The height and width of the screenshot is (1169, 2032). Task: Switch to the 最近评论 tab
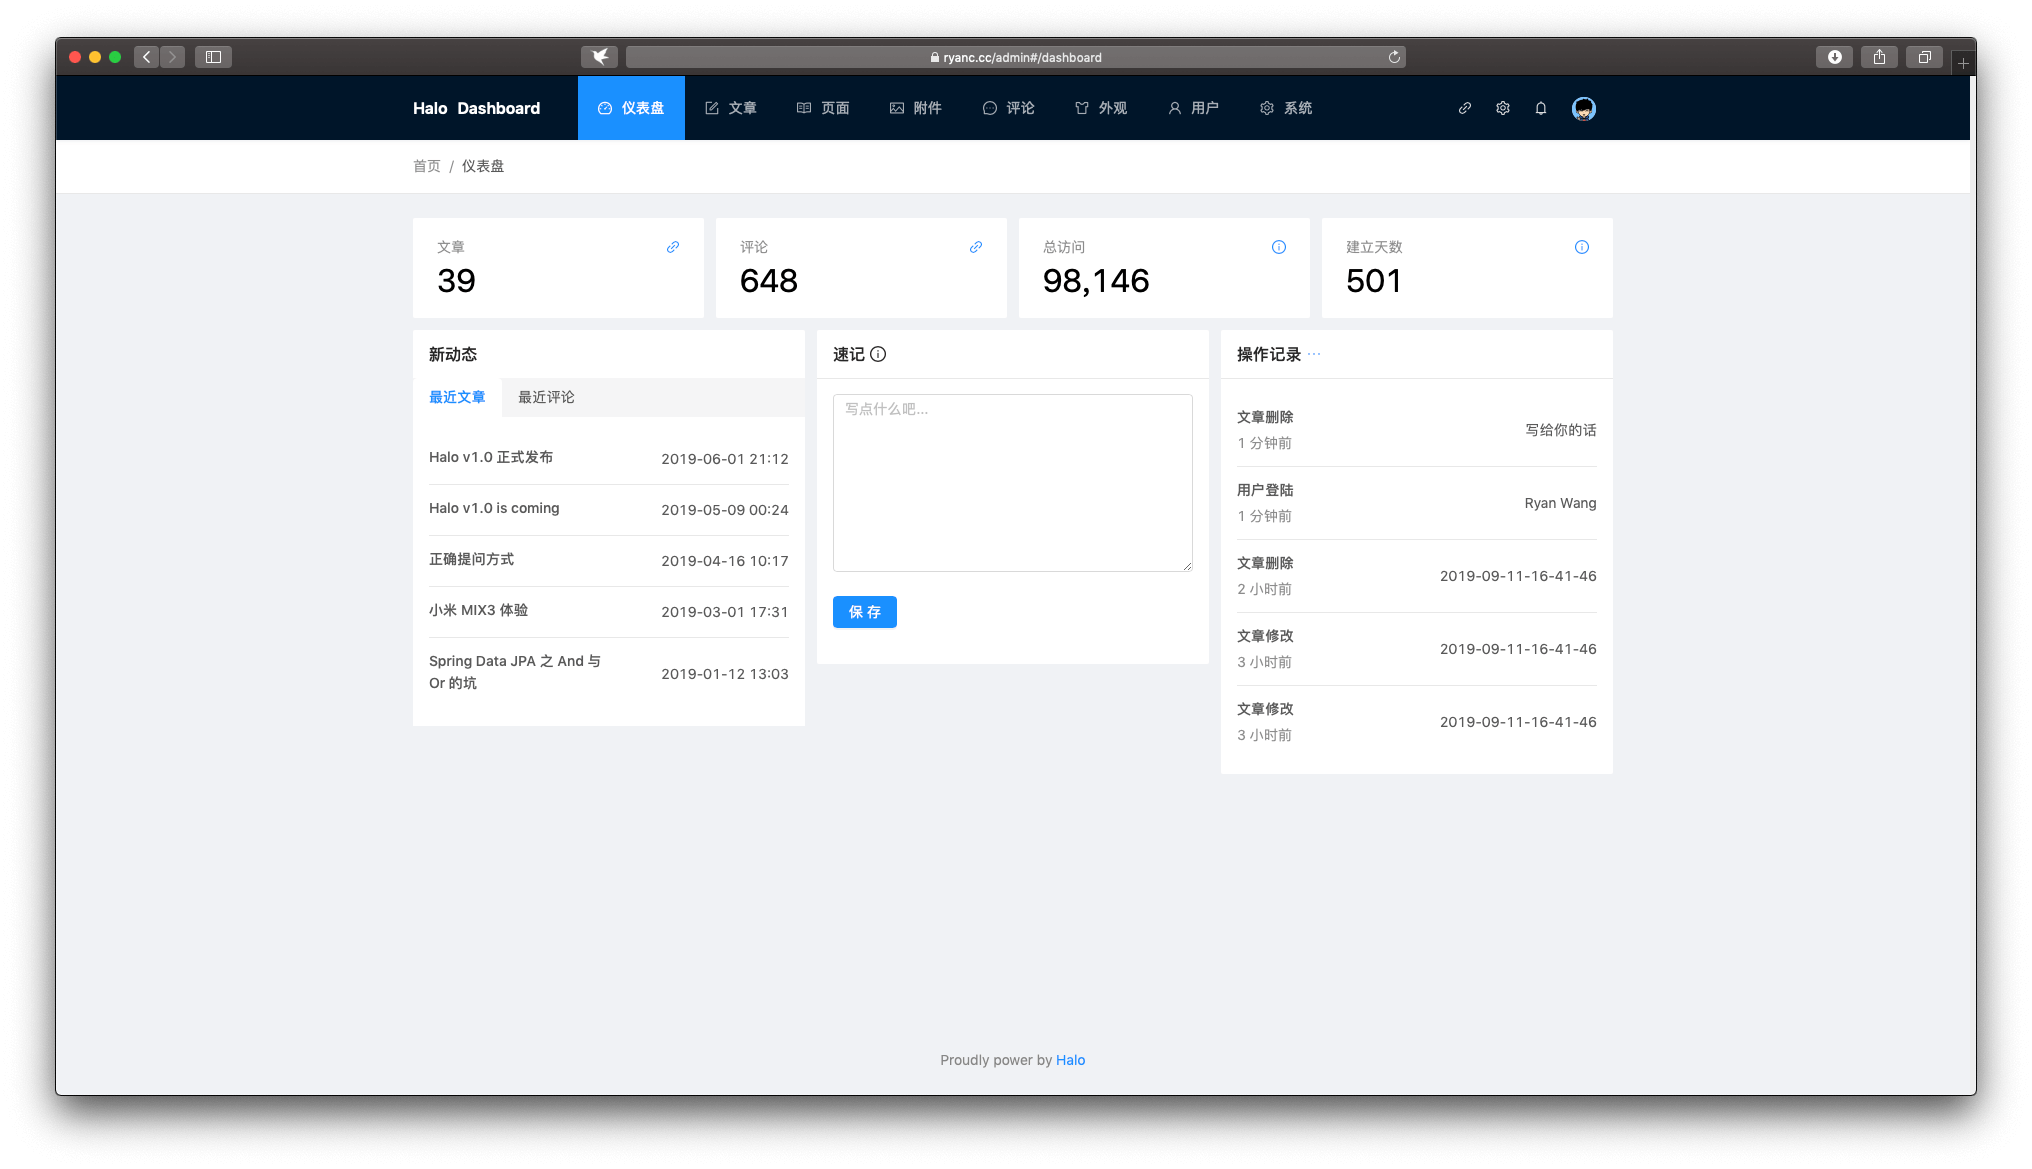coord(546,397)
